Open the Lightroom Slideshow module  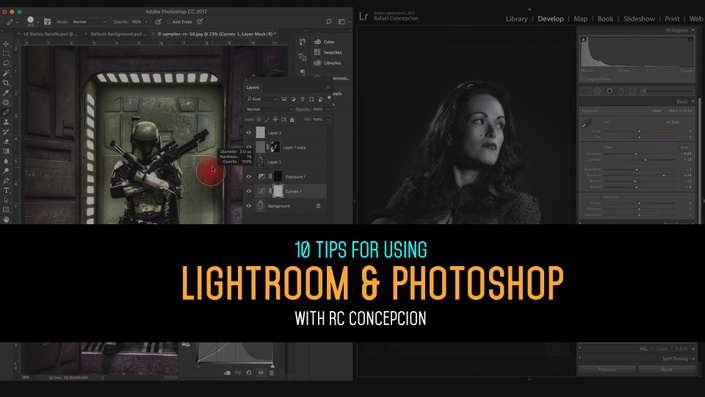coord(639,19)
